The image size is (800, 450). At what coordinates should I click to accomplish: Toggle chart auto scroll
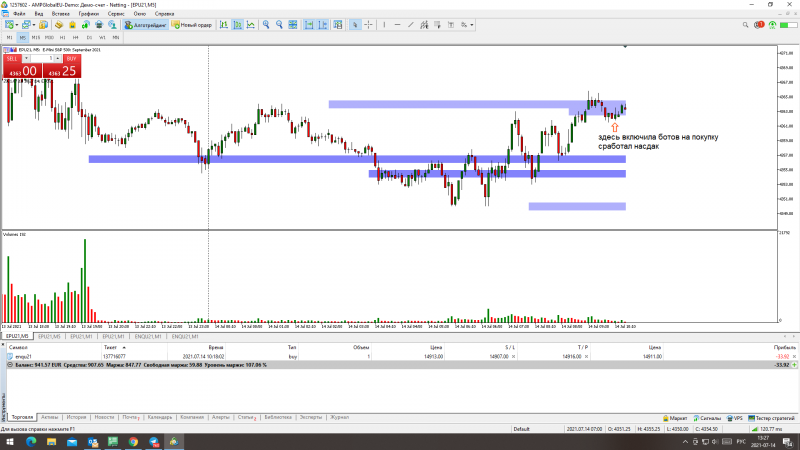[309, 24]
